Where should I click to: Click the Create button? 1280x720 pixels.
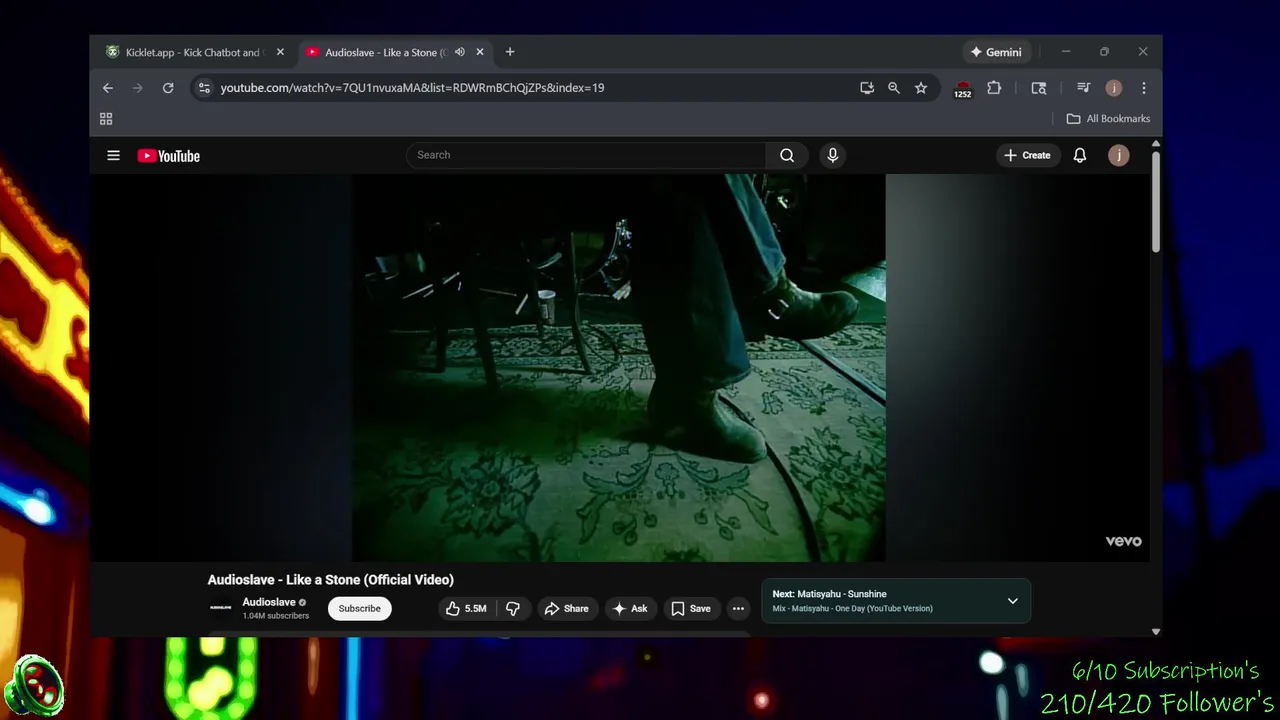click(1027, 155)
